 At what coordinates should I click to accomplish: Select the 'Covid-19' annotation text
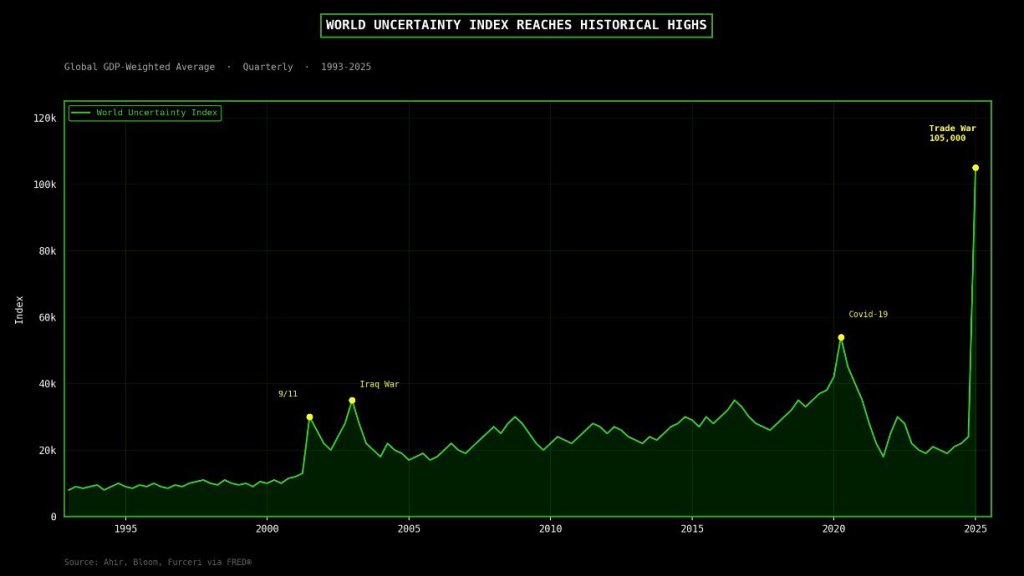[868, 315]
